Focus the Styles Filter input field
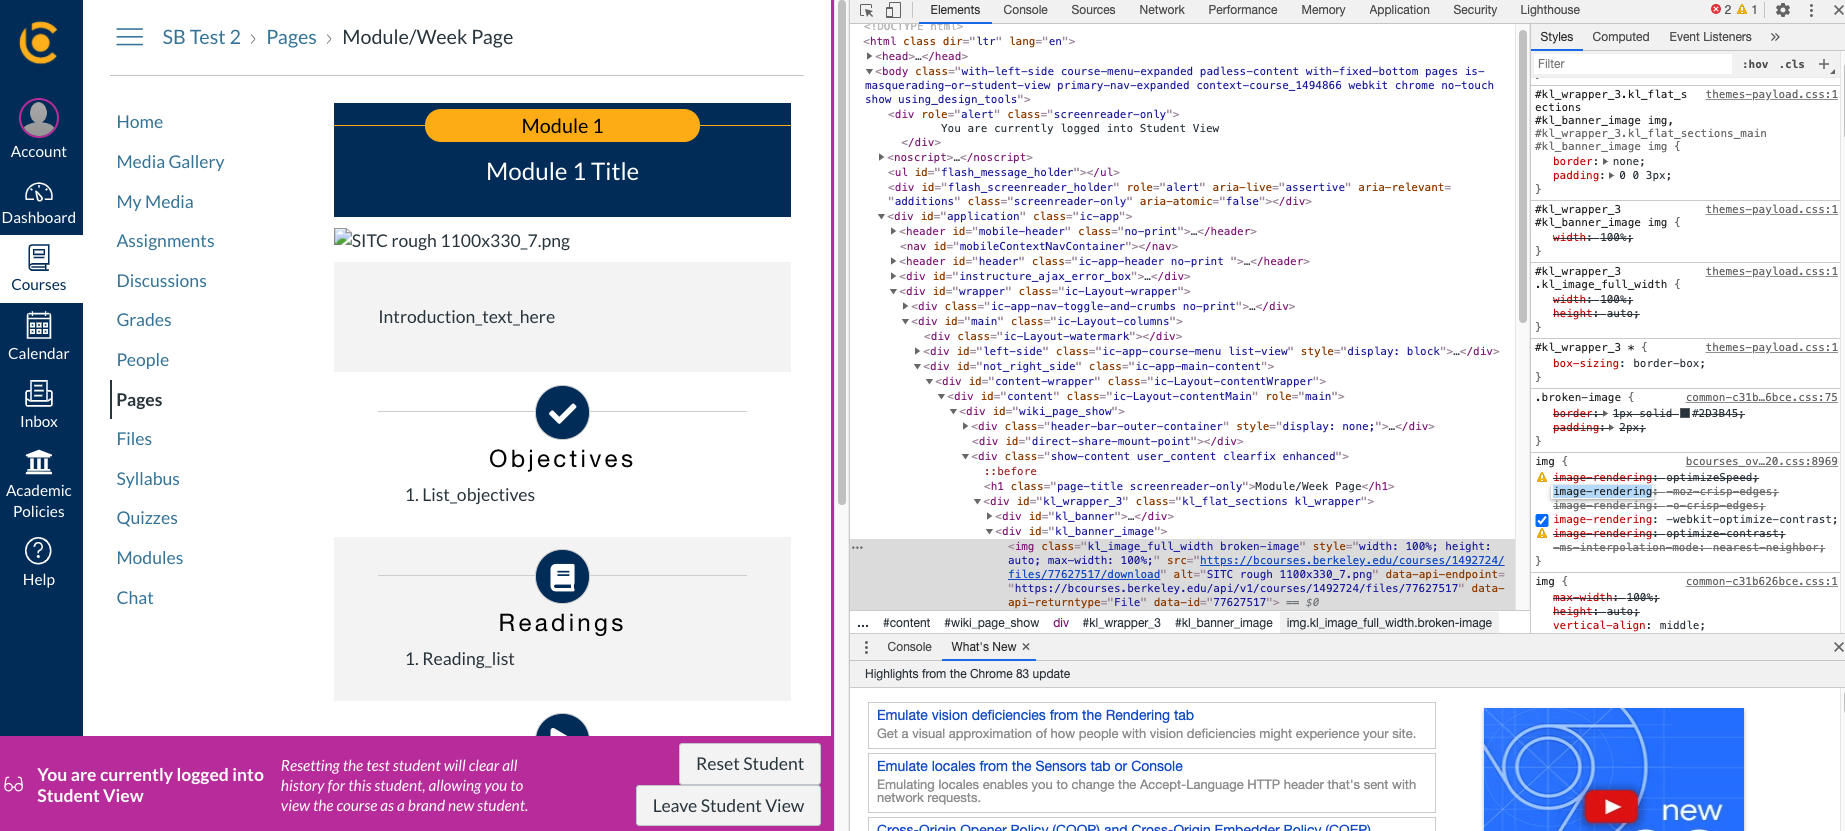Screen dimensions: 1845x831 [x=1632, y=64]
